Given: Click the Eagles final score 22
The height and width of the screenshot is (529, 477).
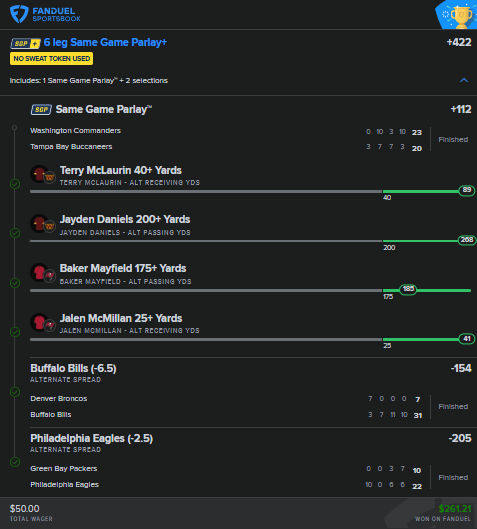Looking at the screenshot, I should coord(417,486).
